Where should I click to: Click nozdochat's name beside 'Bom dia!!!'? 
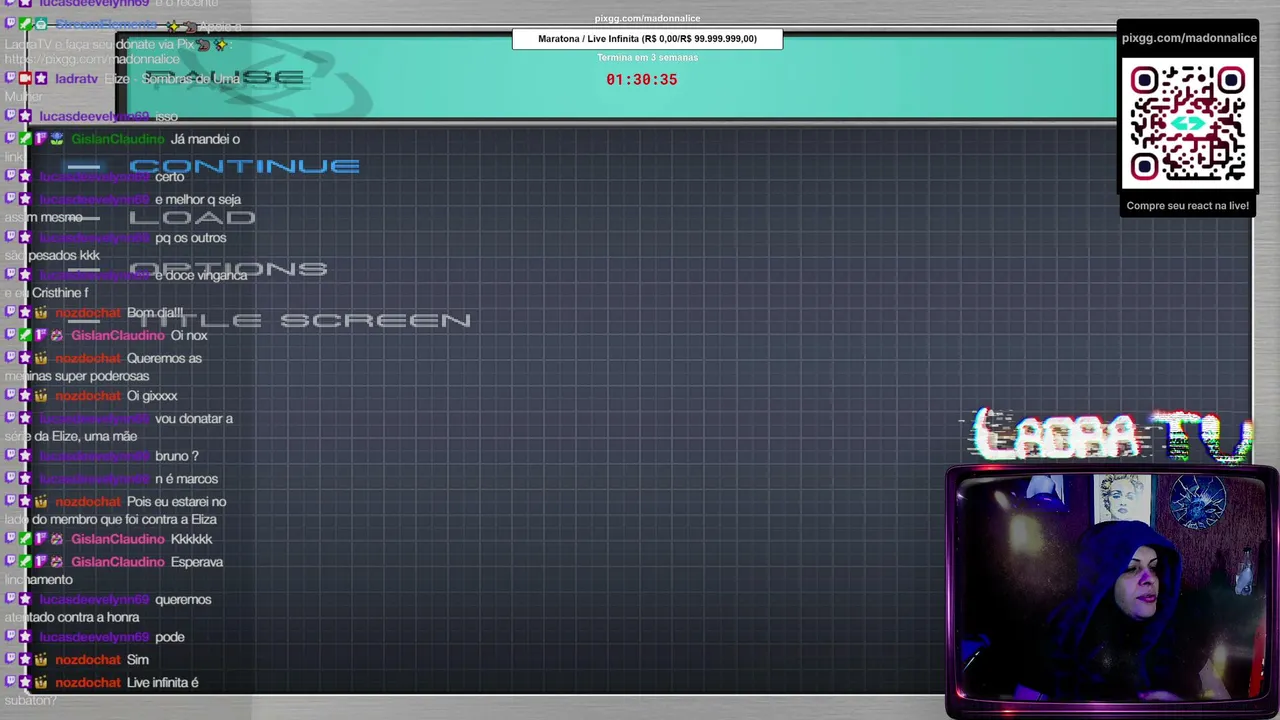point(88,313)
